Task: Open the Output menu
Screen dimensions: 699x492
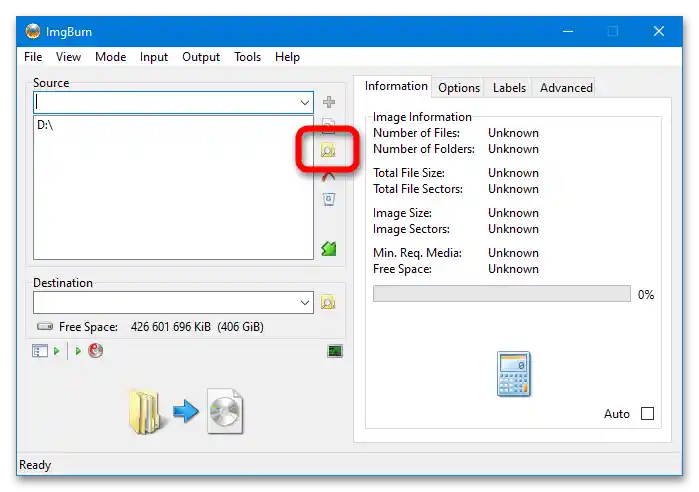Action: pyautogui.click(x=201, y=57)
